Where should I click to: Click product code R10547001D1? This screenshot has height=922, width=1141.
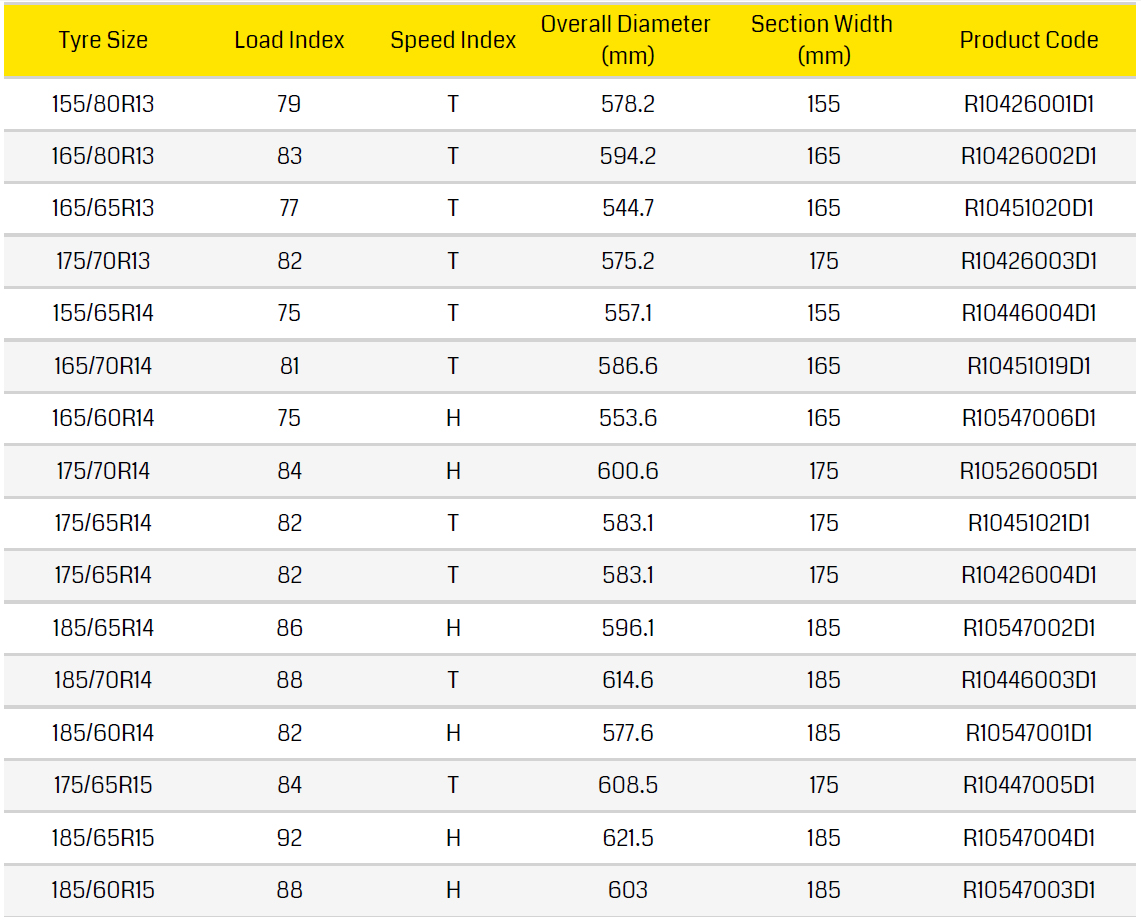click(x=1029, y=733)
